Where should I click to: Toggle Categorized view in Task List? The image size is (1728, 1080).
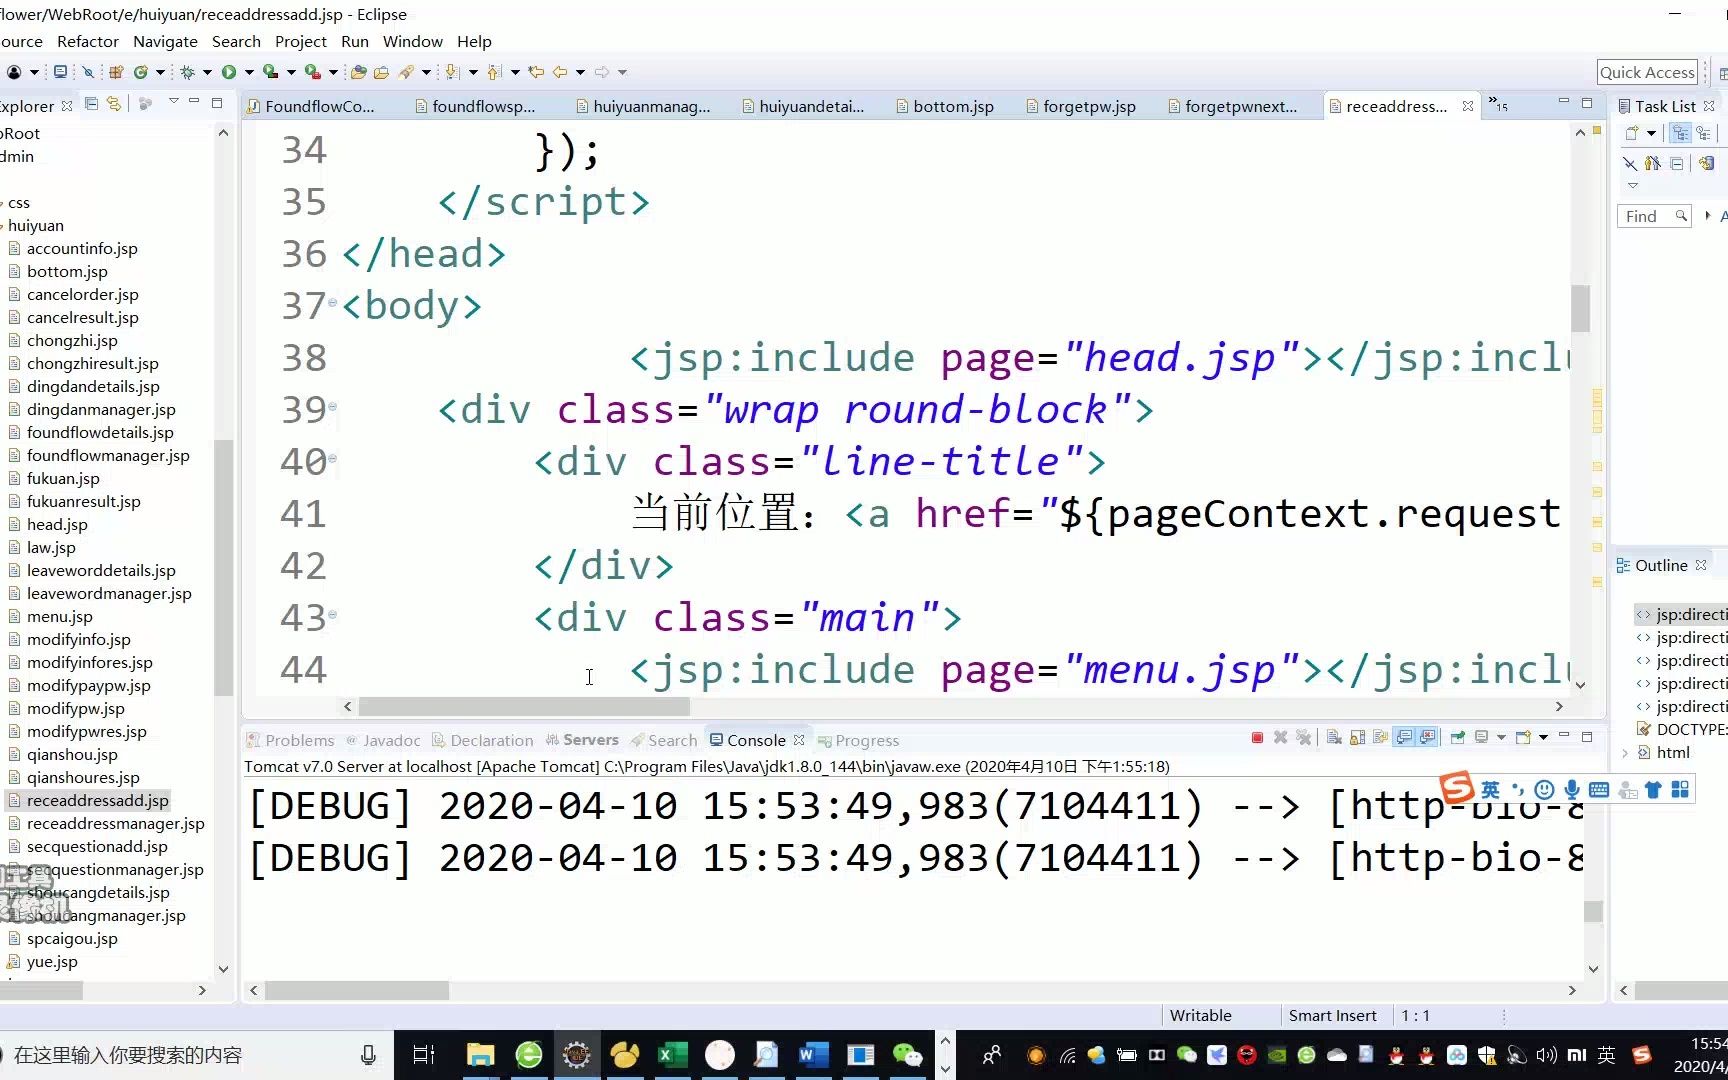[x=1680, y=133]
